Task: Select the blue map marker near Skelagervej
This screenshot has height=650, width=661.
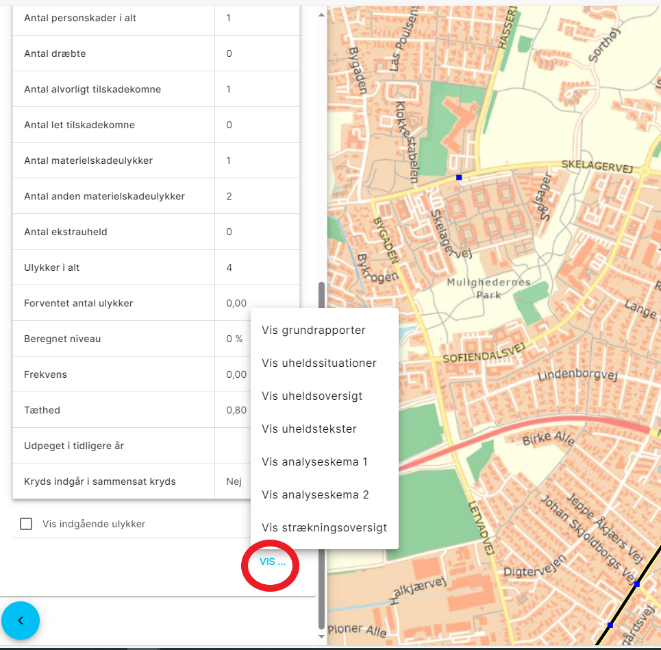Action: [x=459, y=177]
